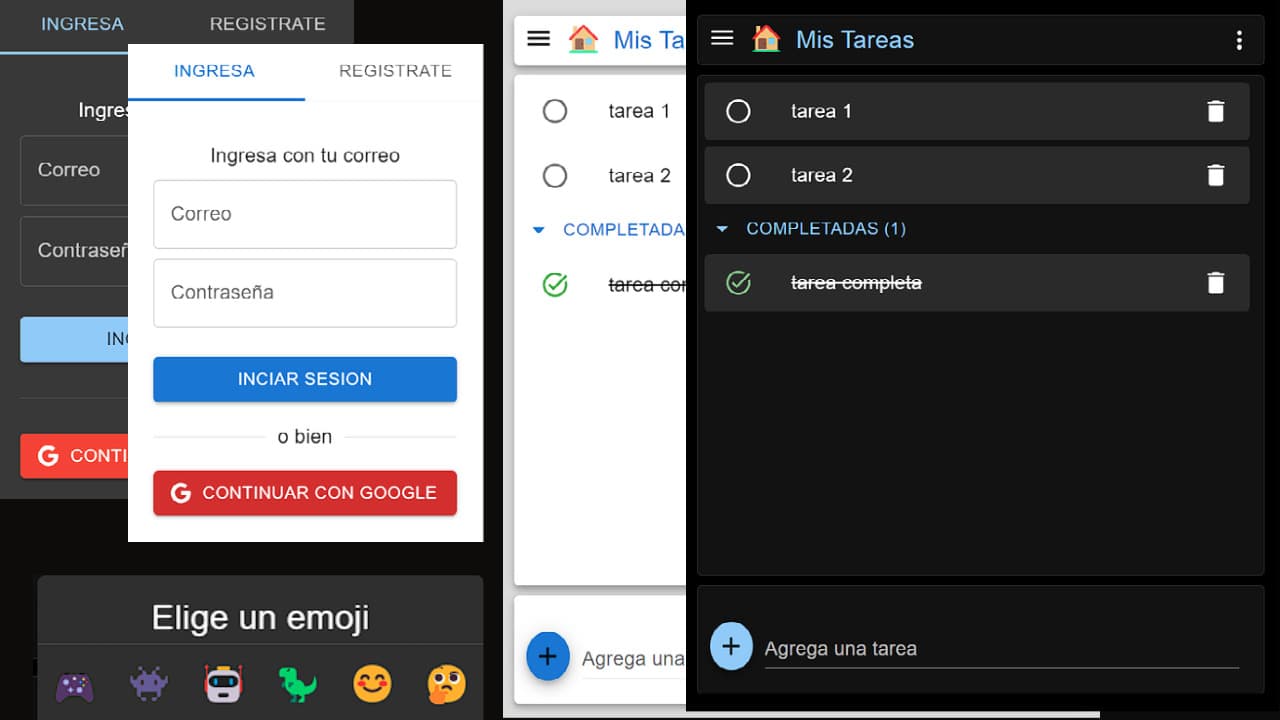Check the circle for tarea 2
The height and width of the screenshot is (720, 1280).
739,175
